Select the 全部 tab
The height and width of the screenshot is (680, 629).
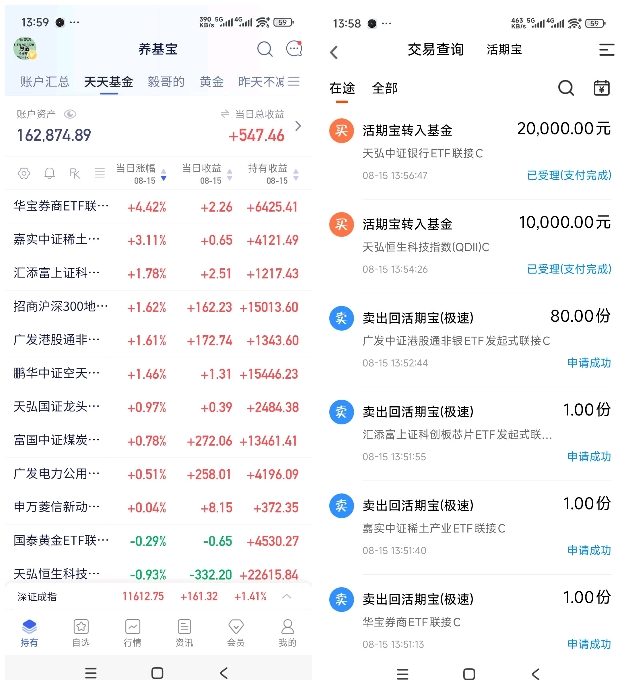385,88
